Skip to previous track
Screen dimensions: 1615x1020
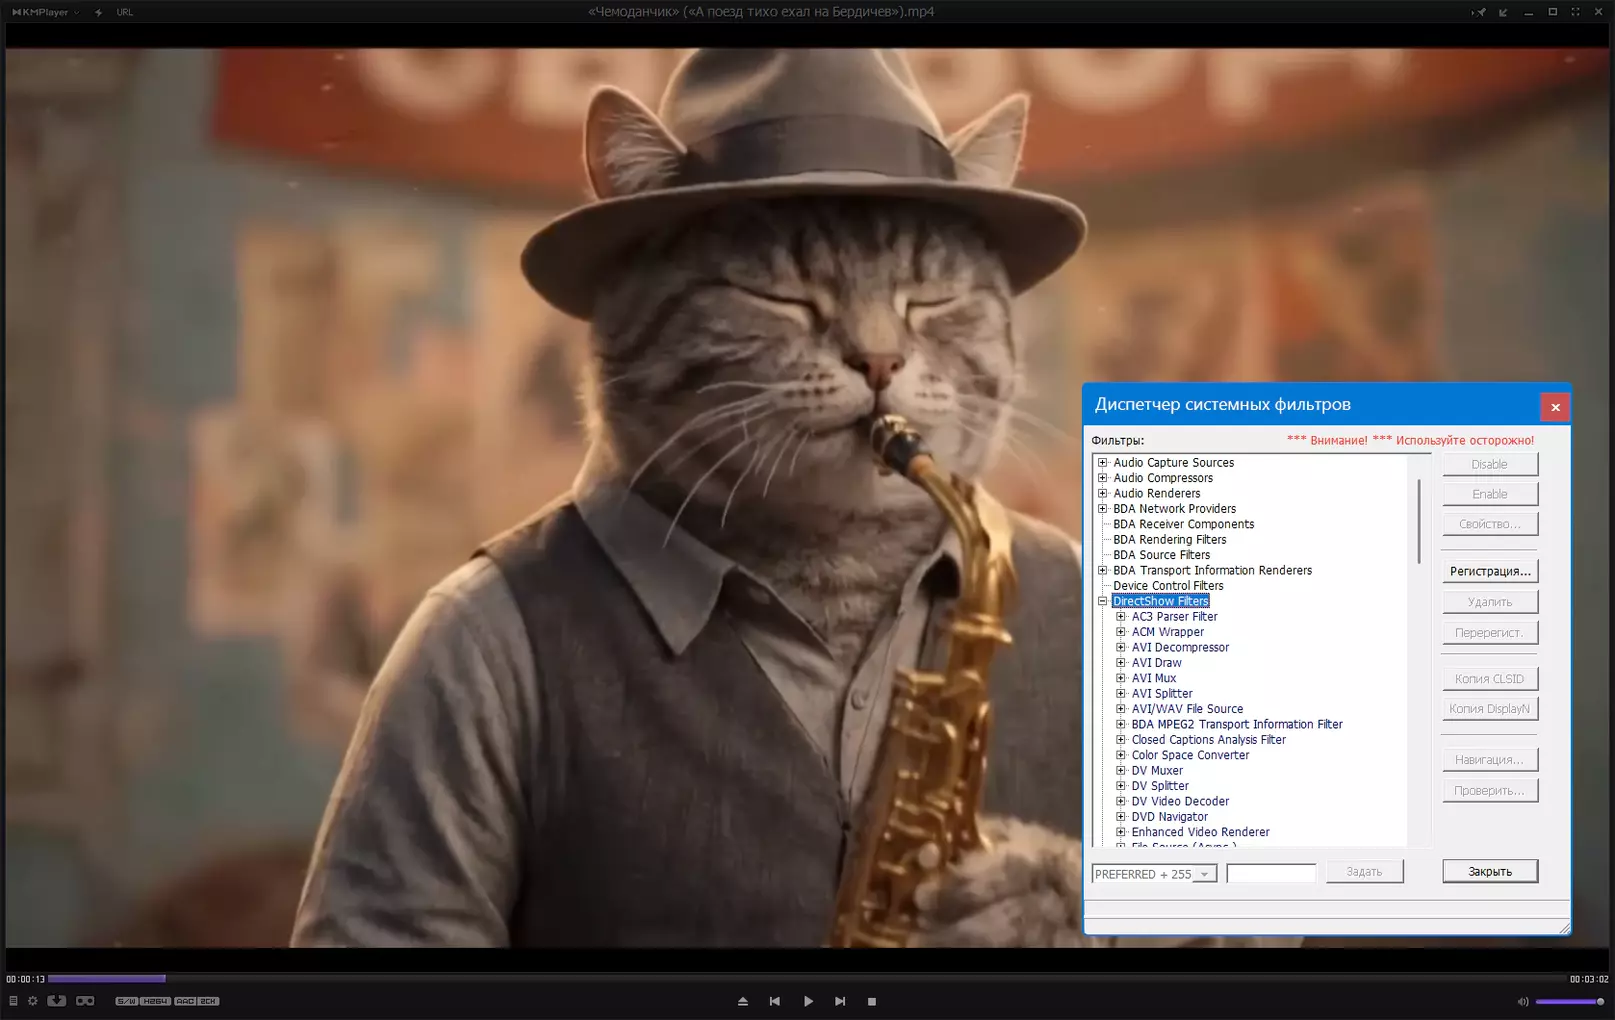[774, 1001]
